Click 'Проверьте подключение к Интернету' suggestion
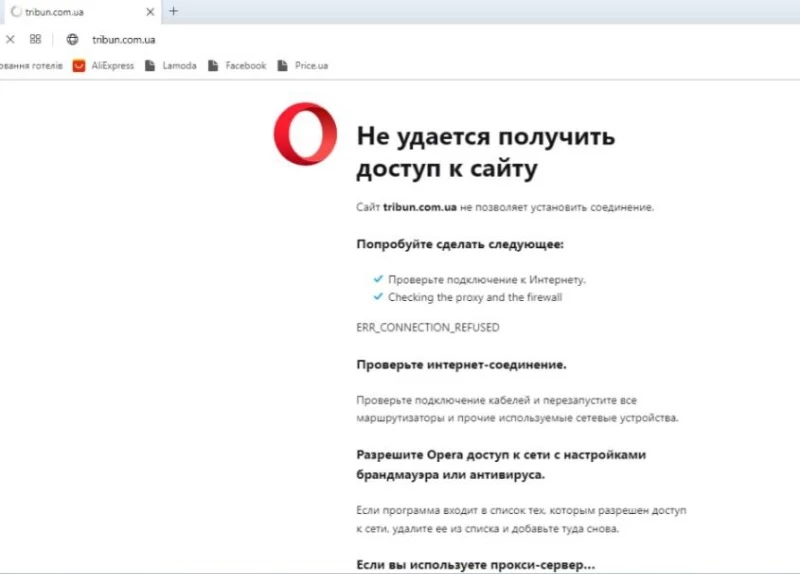800x574 pixels. coord(487,280)
